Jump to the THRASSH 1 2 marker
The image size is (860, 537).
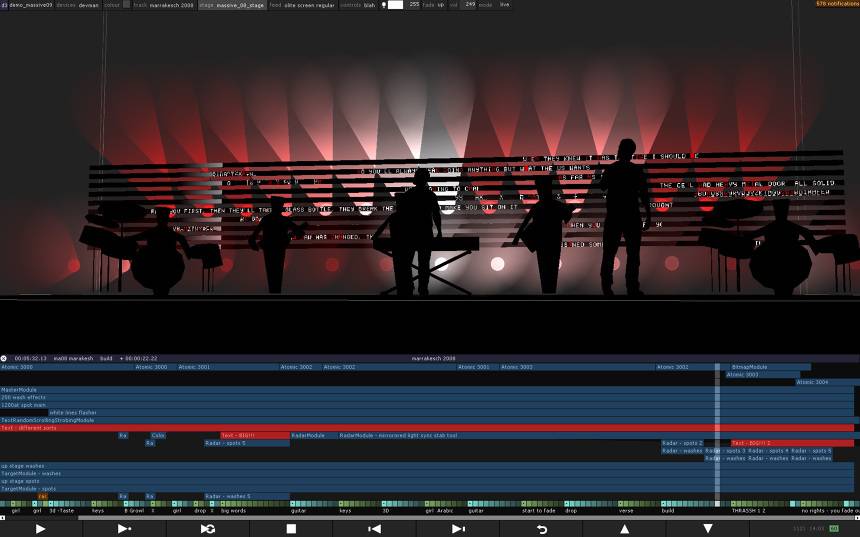pyautogui.click(x=748, y=511)
